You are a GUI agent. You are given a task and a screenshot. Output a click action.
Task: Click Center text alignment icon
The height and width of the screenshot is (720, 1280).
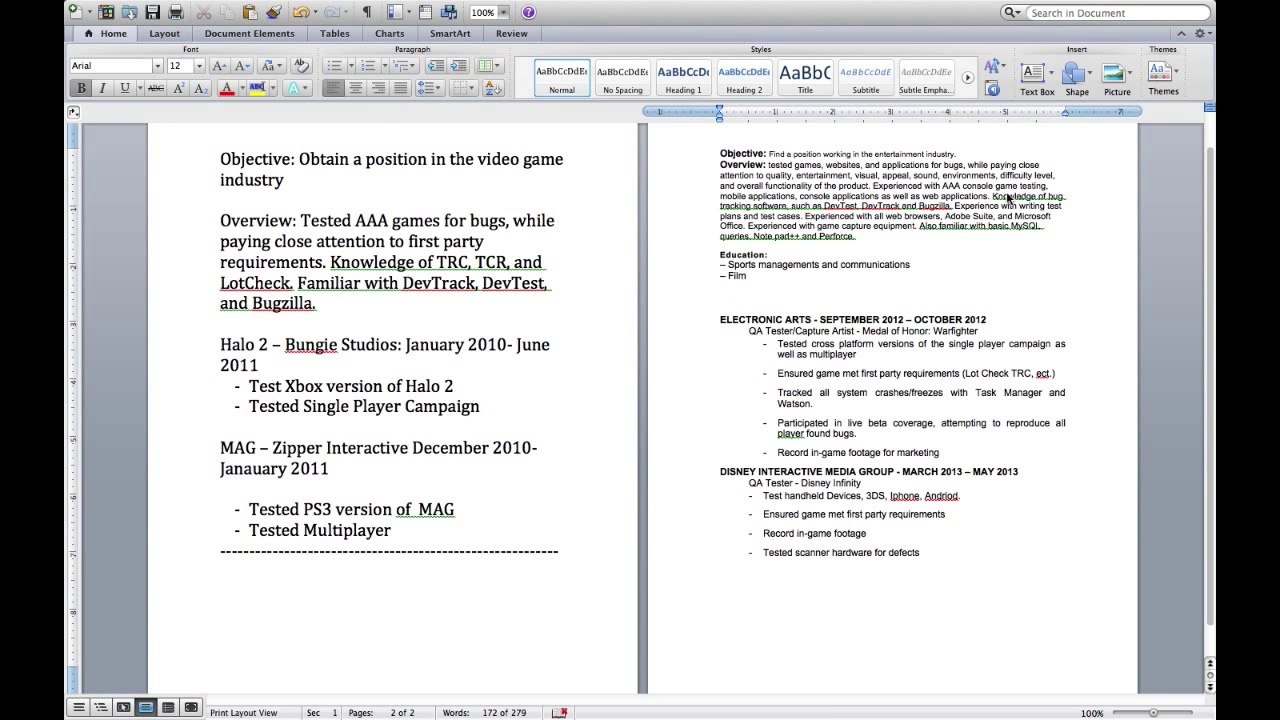[x=356, y=88]
